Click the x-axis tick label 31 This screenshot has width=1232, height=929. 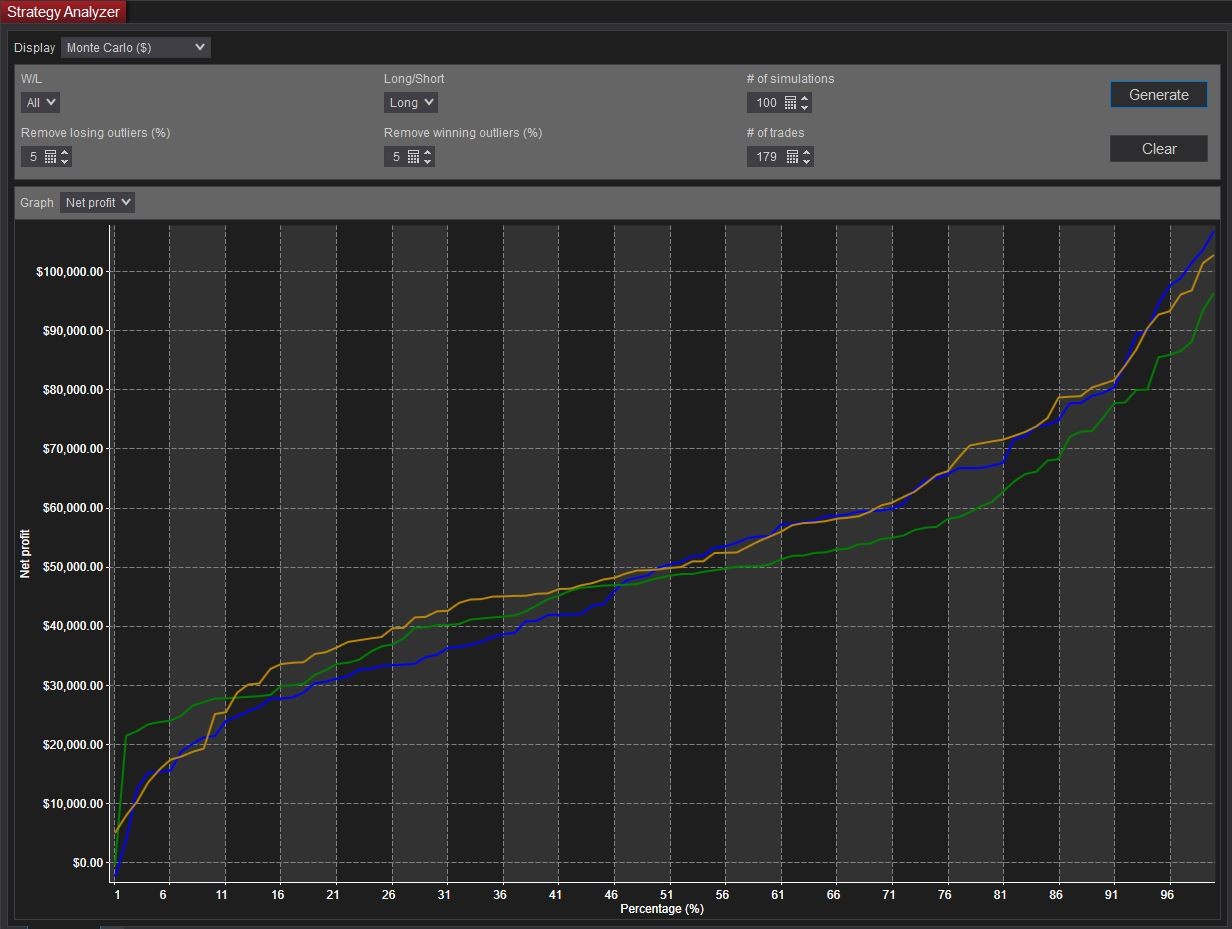point(444,895)
